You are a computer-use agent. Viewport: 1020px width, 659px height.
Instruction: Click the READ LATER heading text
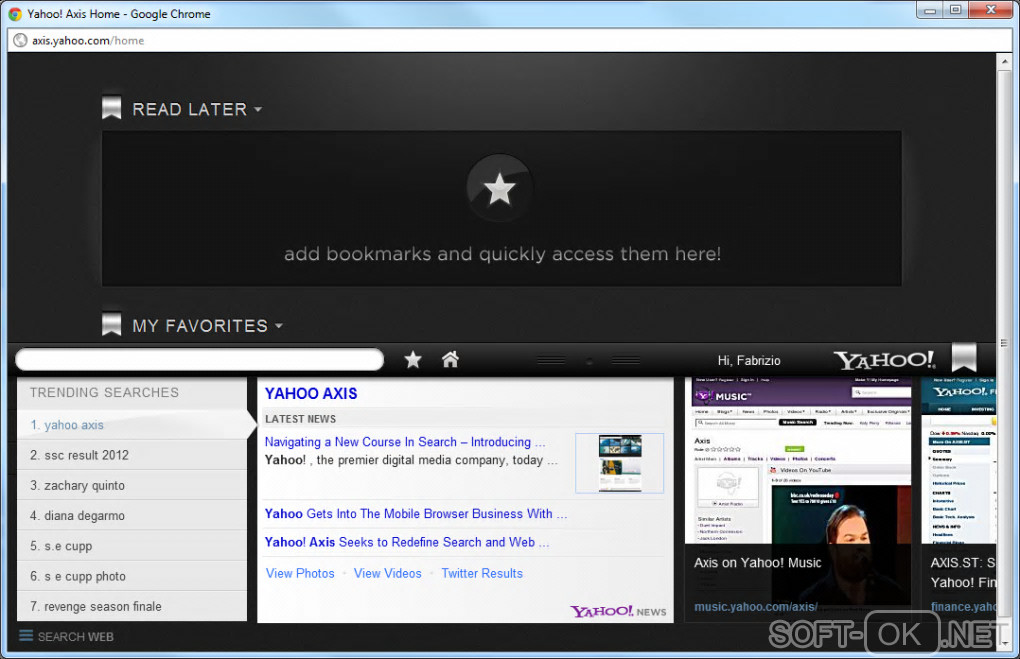(x=189, y=109)
